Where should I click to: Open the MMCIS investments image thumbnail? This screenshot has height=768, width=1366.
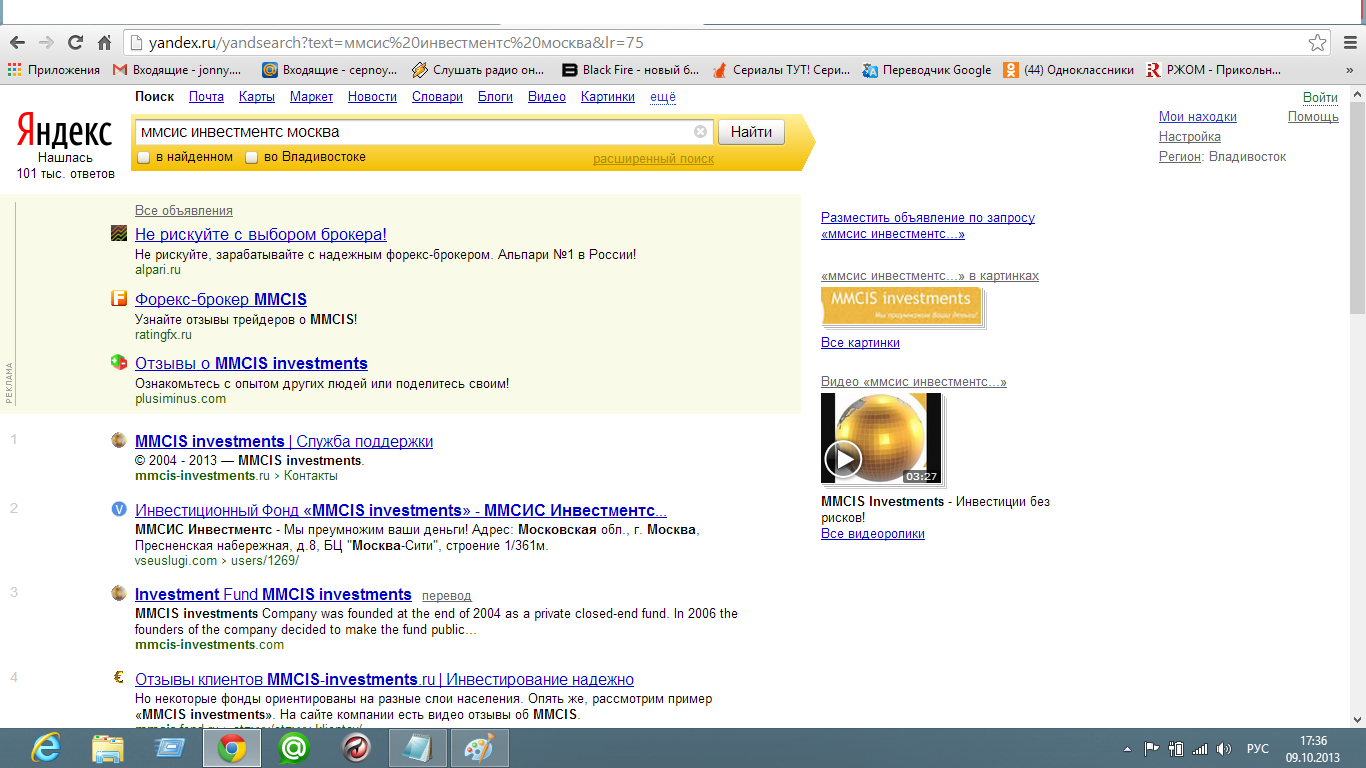pyautogui.click(x=901, y=306)
